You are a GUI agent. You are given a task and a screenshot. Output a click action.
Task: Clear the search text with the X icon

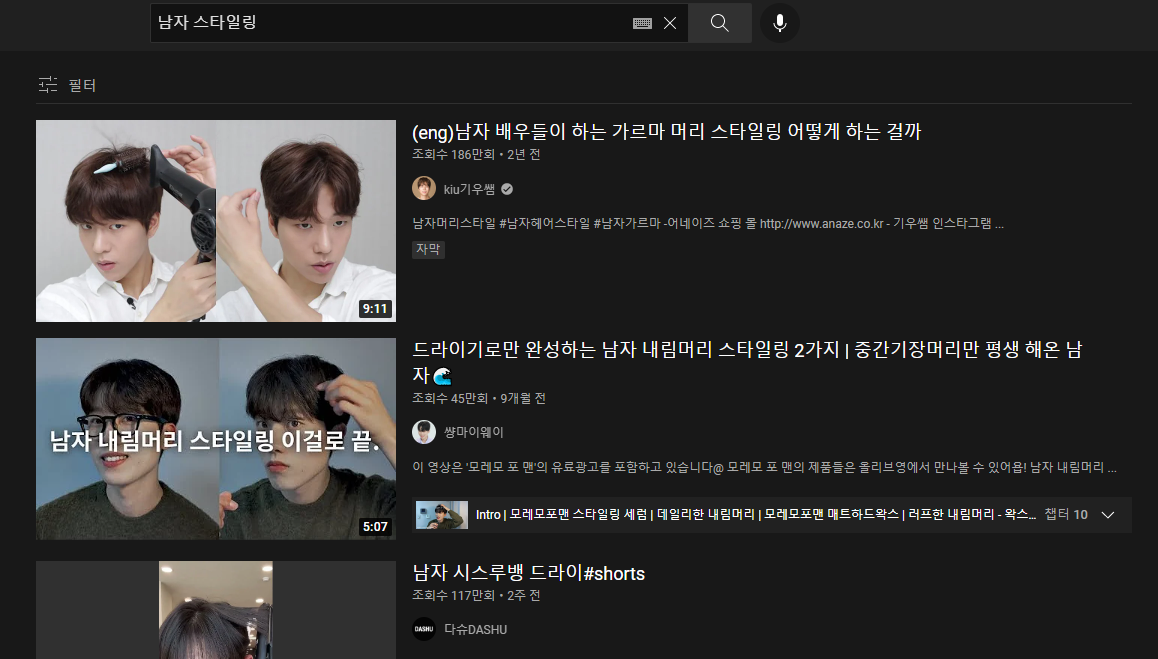pyautogui.click(x=670, y=23)
